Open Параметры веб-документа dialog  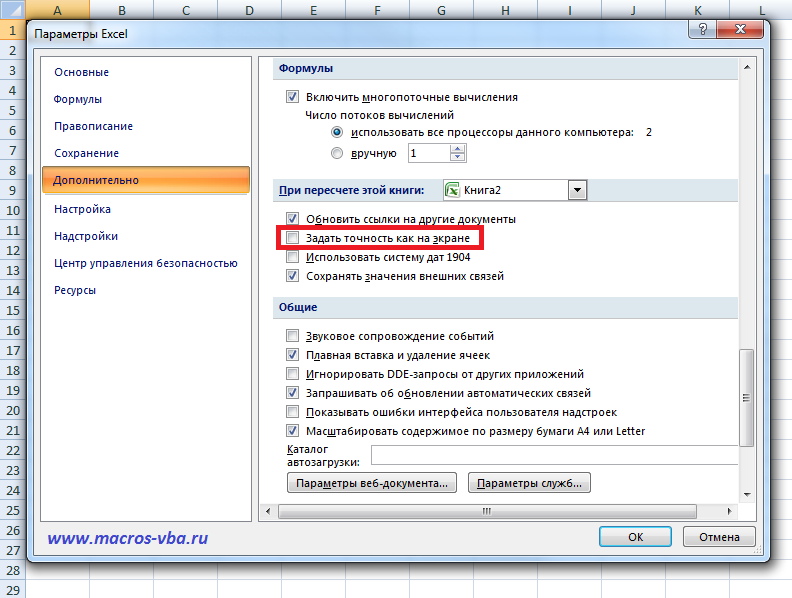pos(372,483)
